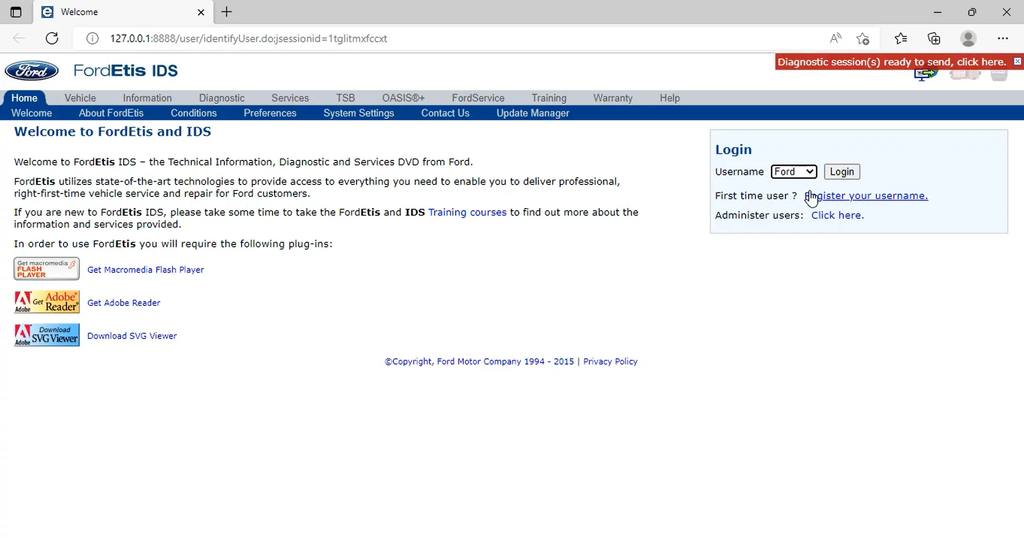Open System Settings in the submenu
Screen dimensions: 1024x538
pyautogui.click(x=358, y=113)
